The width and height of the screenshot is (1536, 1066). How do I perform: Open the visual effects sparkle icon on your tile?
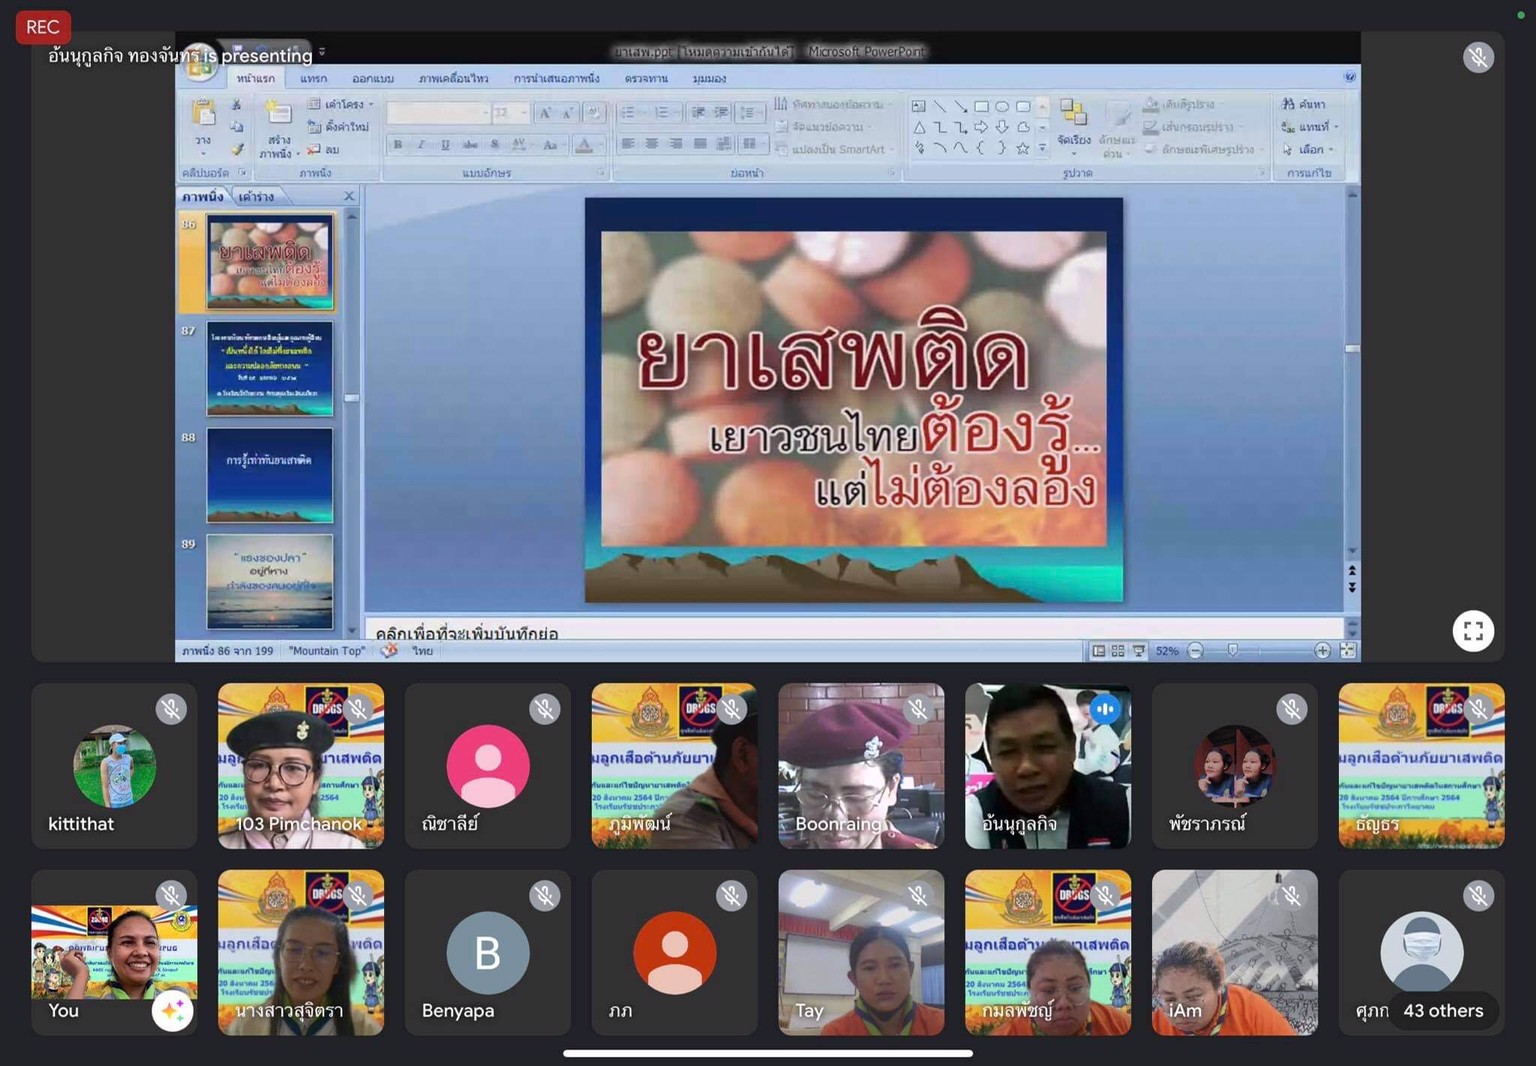(172, 1011)
